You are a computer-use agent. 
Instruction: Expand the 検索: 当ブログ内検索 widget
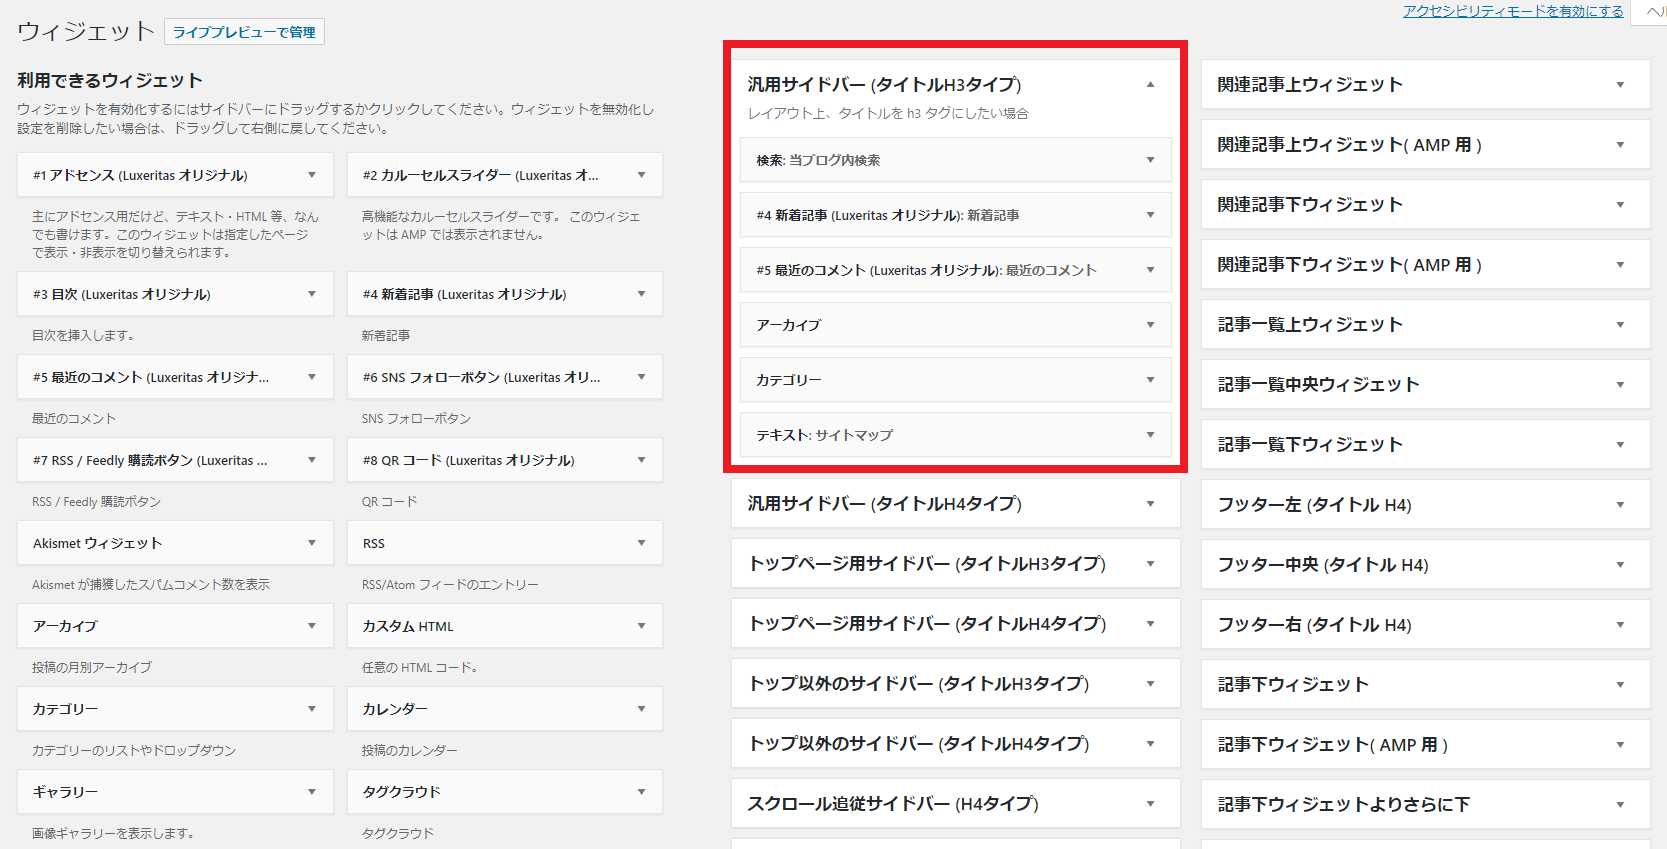(x=1150, y=160)
